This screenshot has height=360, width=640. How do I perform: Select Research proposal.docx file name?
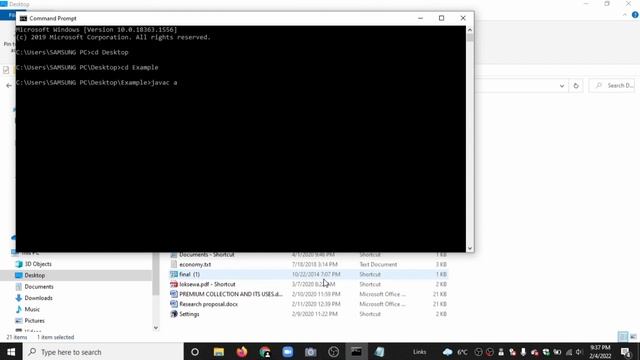coord(209,304)
